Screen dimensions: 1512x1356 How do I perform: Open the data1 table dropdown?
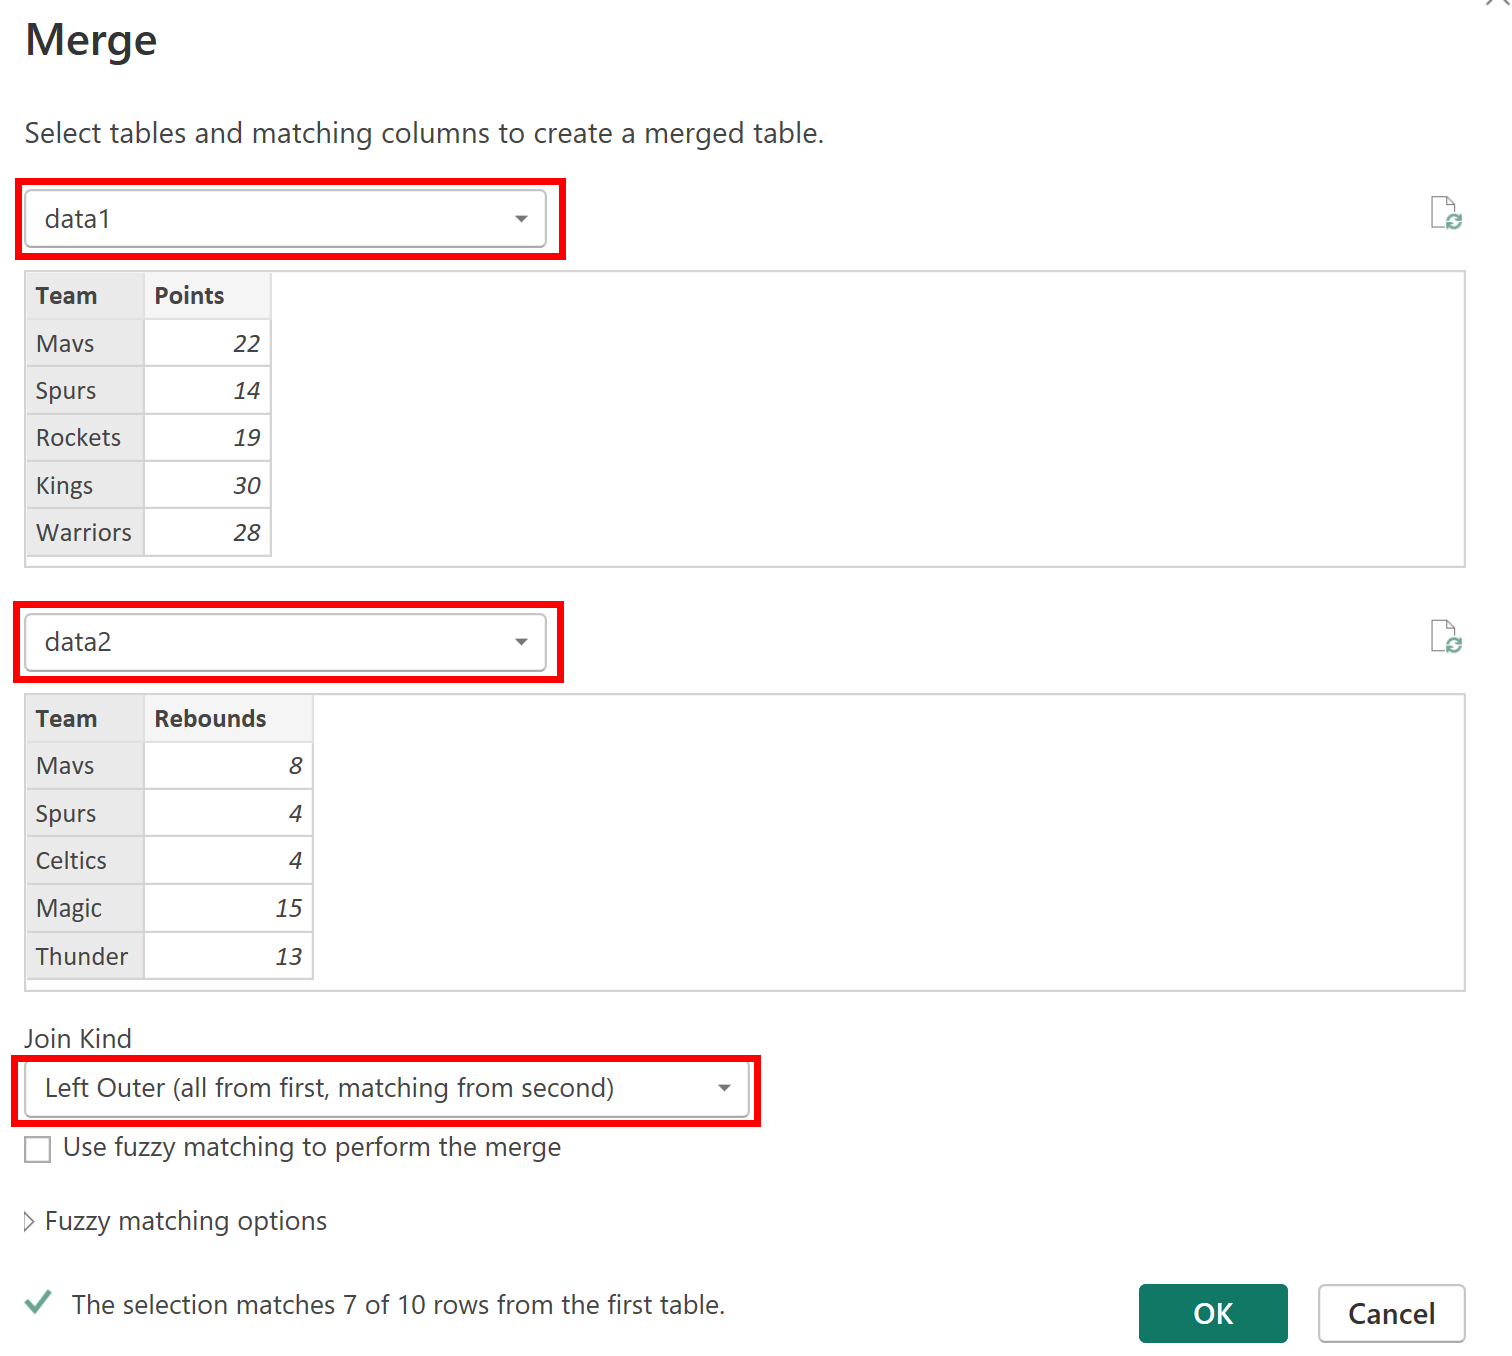pos(286,218)
